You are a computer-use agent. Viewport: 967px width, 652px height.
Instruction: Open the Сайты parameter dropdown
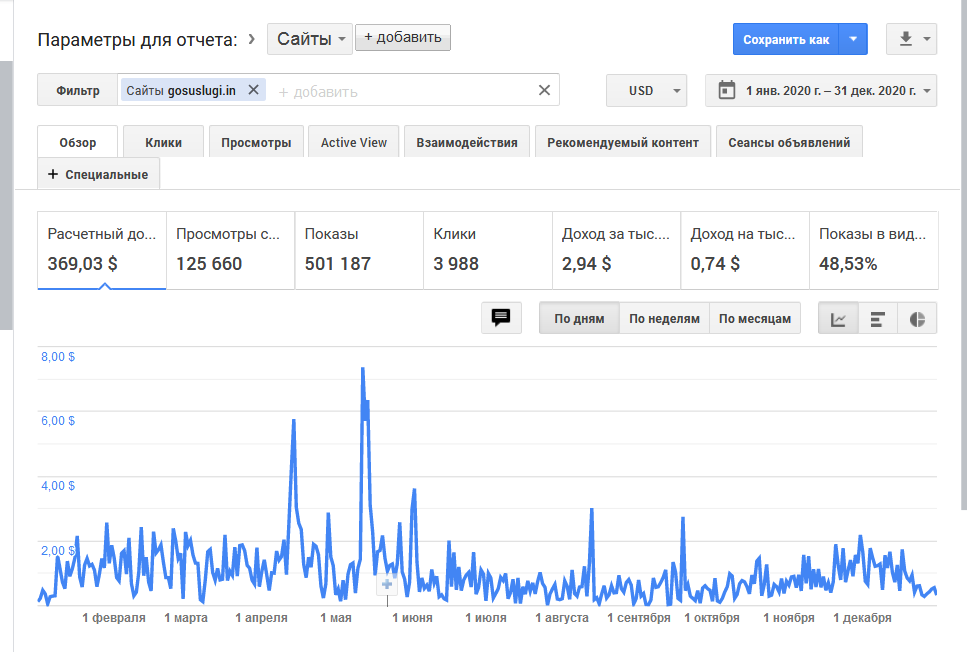click(x=310, y=39)
